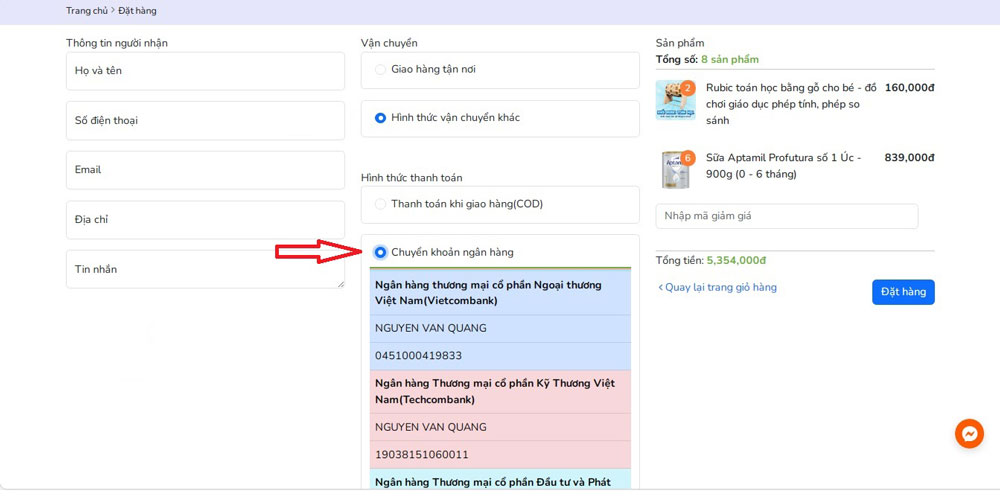Click the Sữa Aptamil Profutura product name

pyautogui.click(x=784, y=166)
